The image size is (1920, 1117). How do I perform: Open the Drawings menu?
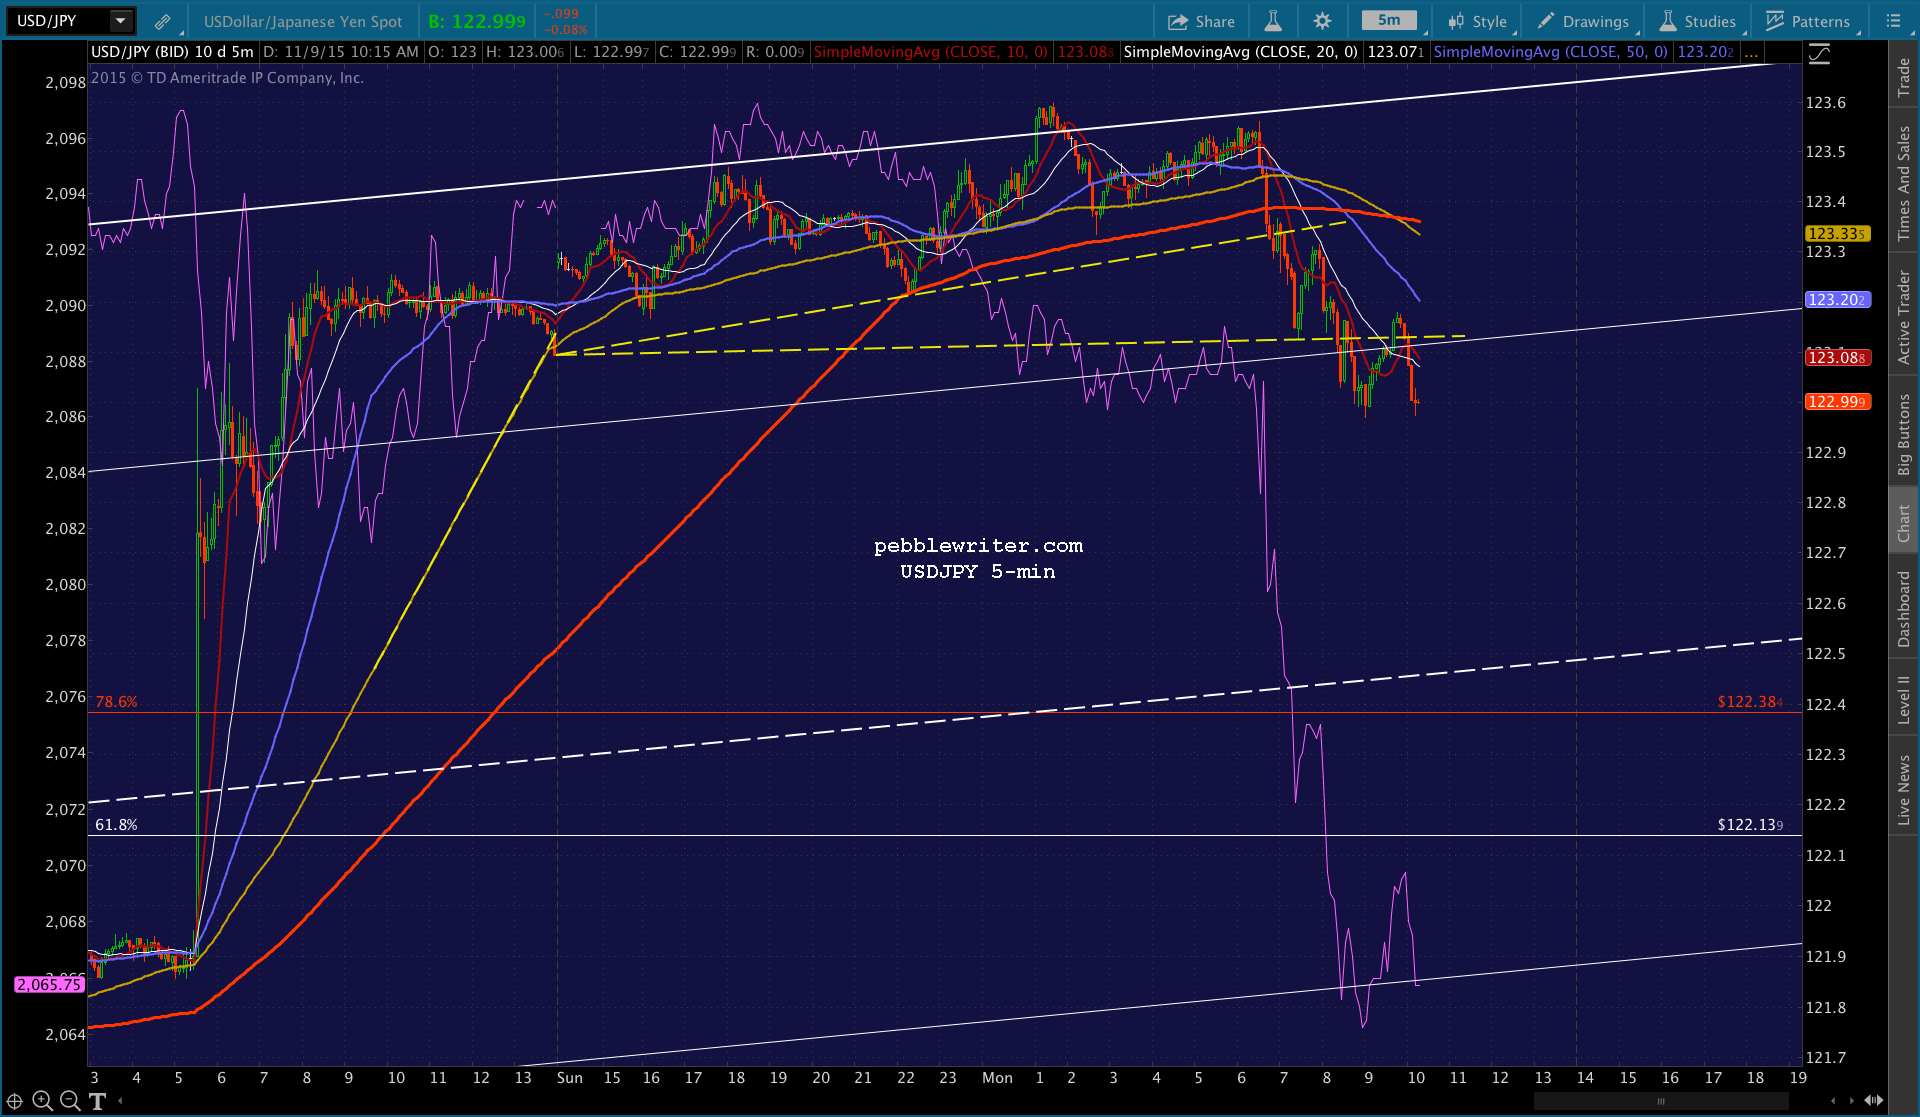click(1583, 21)
